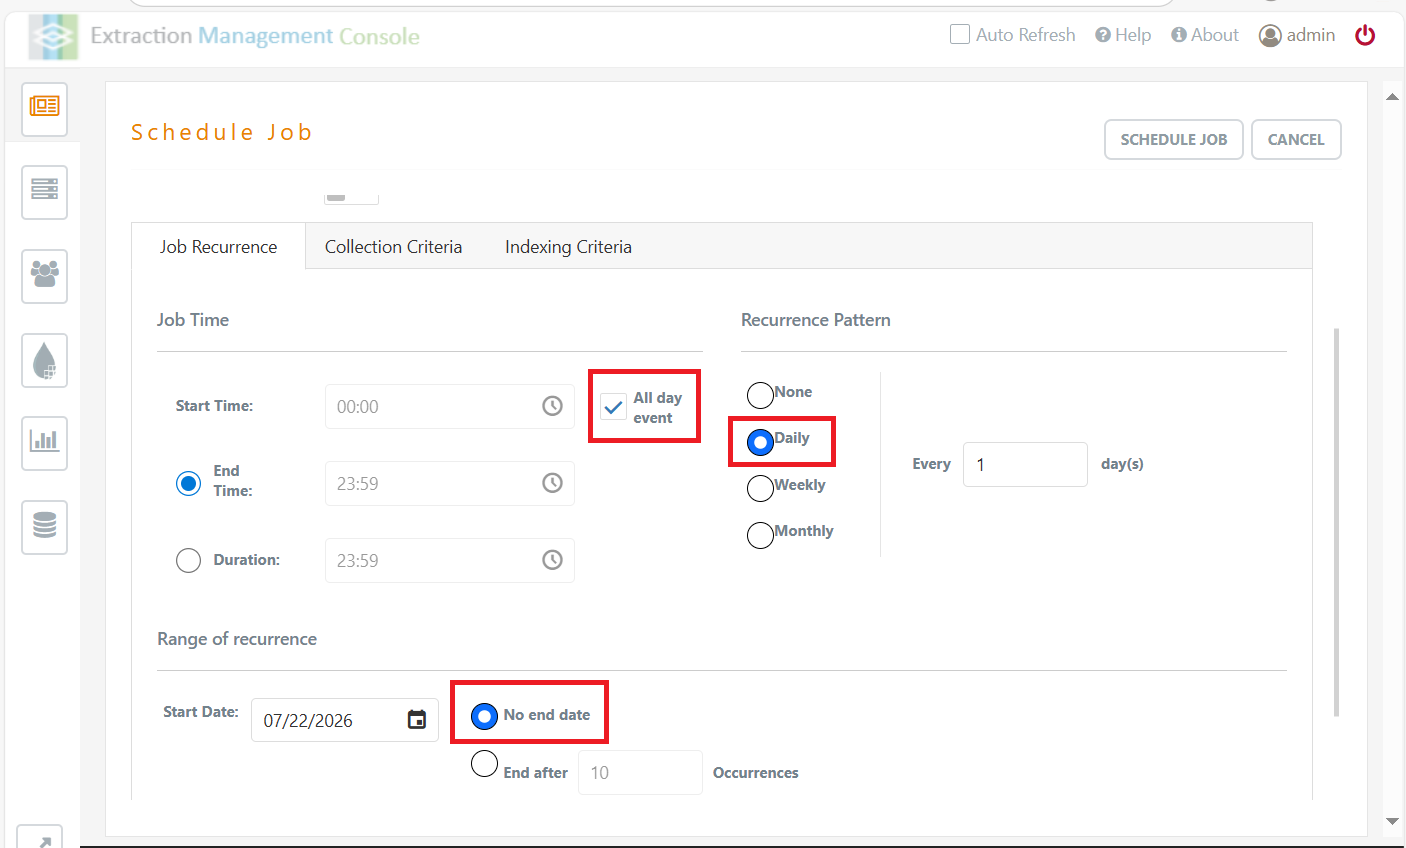Switch to the Job Recurrence tab

[218, 247]
